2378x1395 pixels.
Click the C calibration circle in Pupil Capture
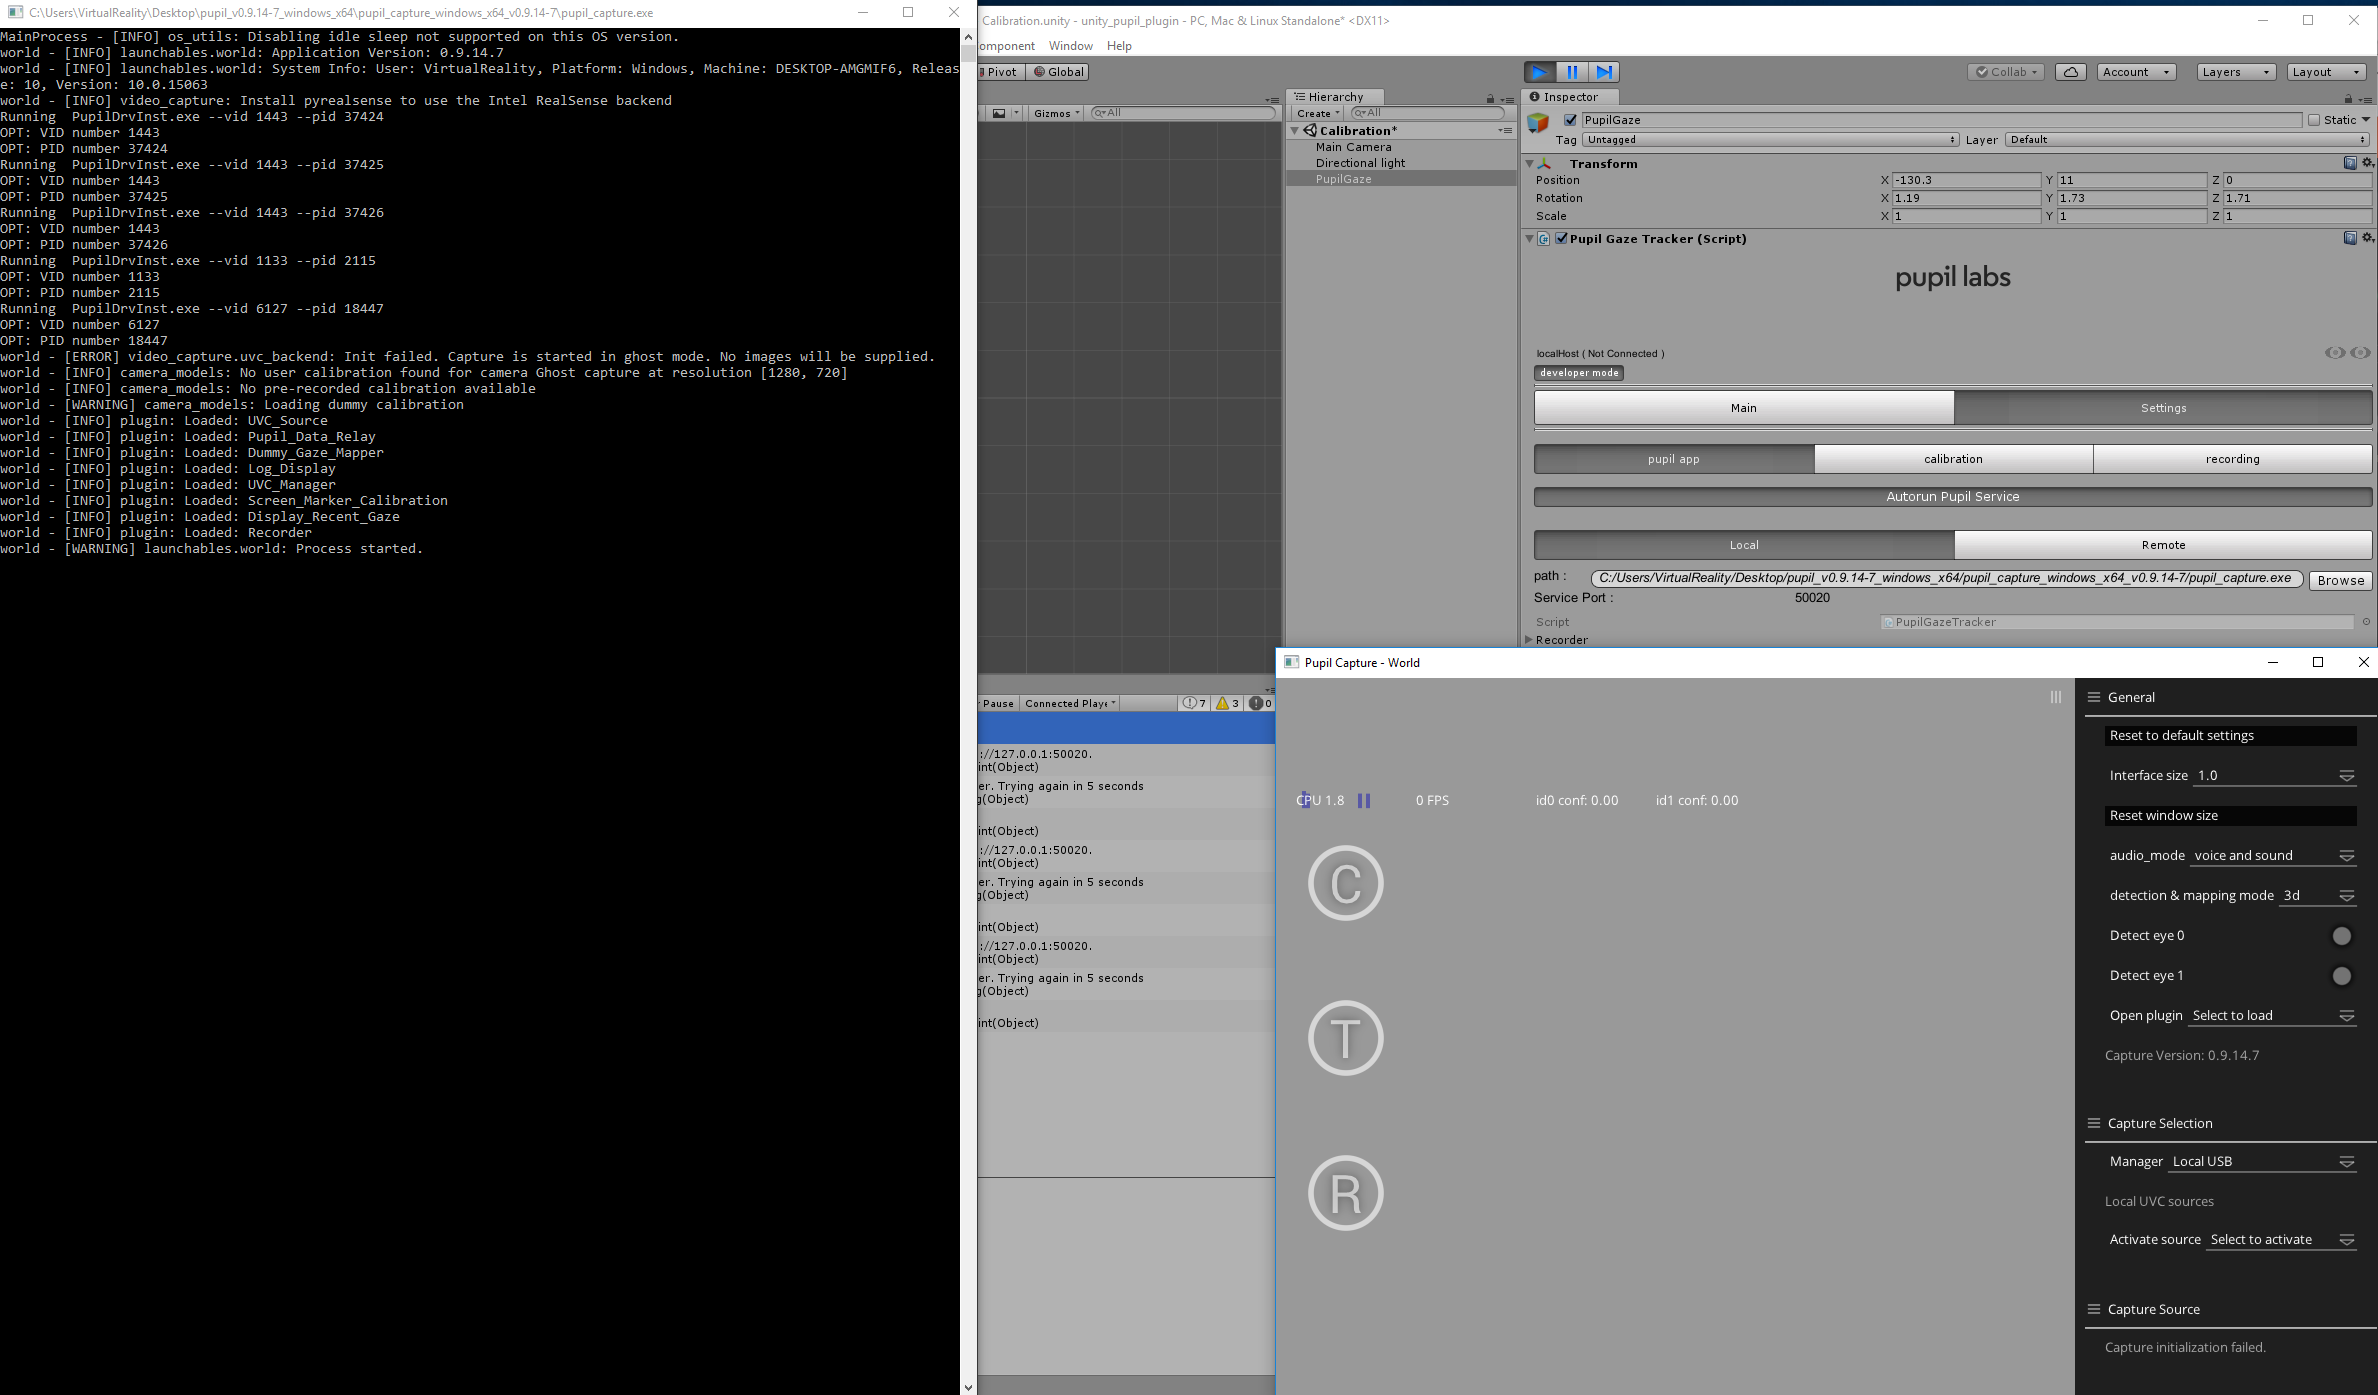[x=1345, y=883]
